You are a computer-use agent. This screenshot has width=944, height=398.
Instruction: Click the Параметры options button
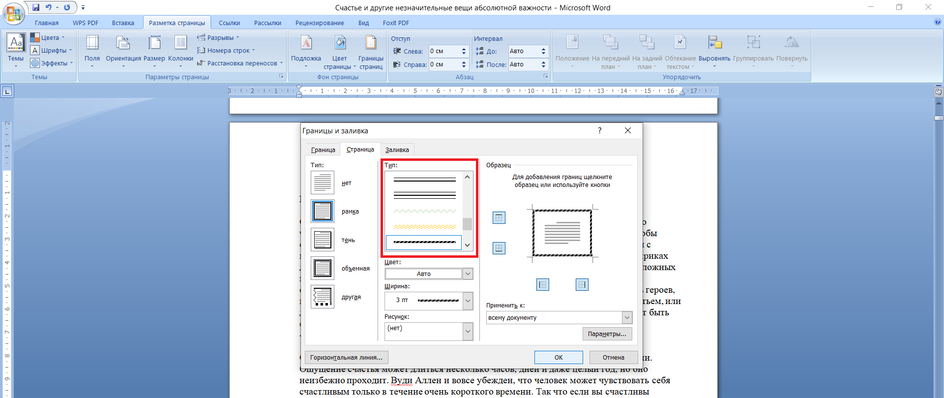(607, 333)
